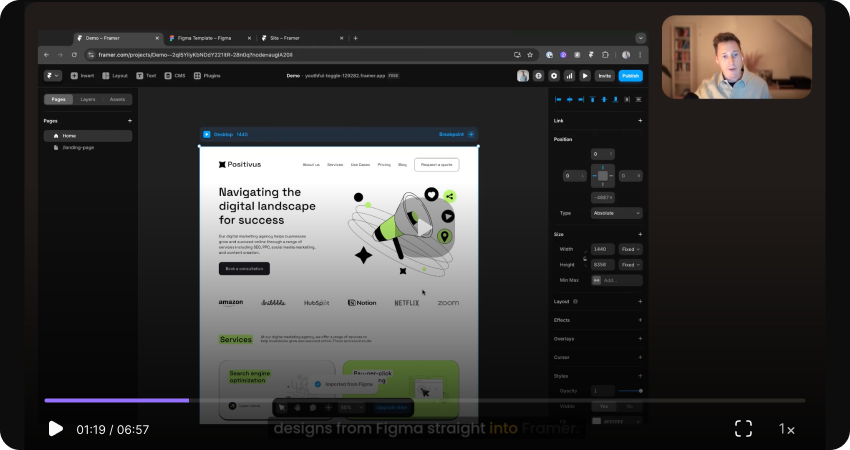The image size is (850, 450).
Task: Open the Framer logo main menu
Action: click(53, 76)
